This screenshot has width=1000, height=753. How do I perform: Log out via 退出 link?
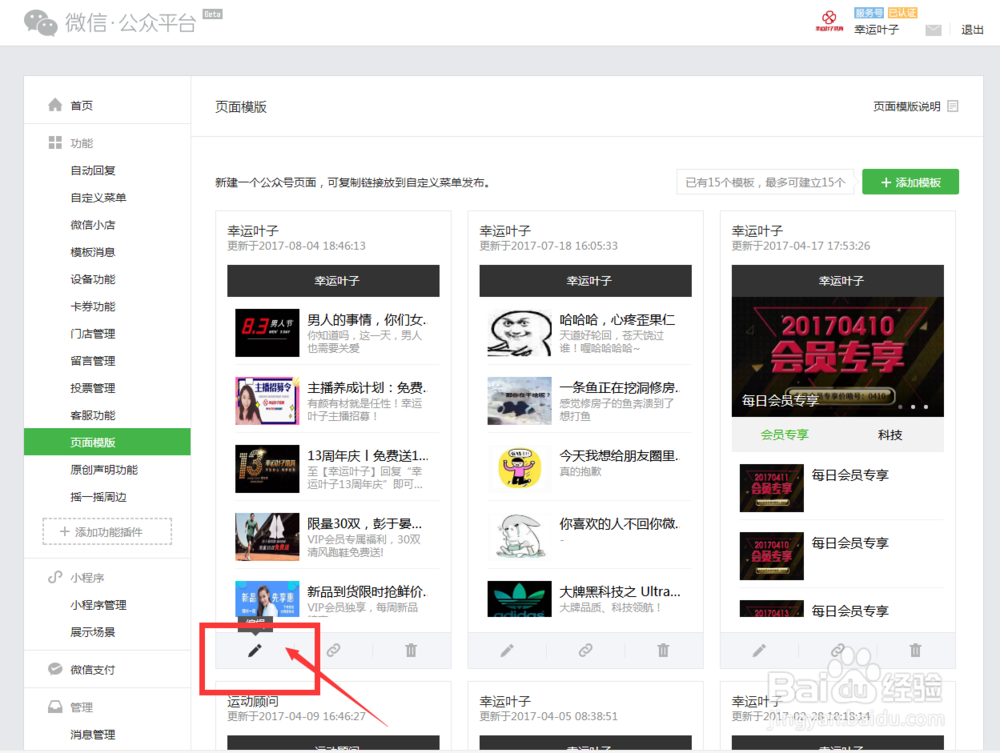point(972,30)
